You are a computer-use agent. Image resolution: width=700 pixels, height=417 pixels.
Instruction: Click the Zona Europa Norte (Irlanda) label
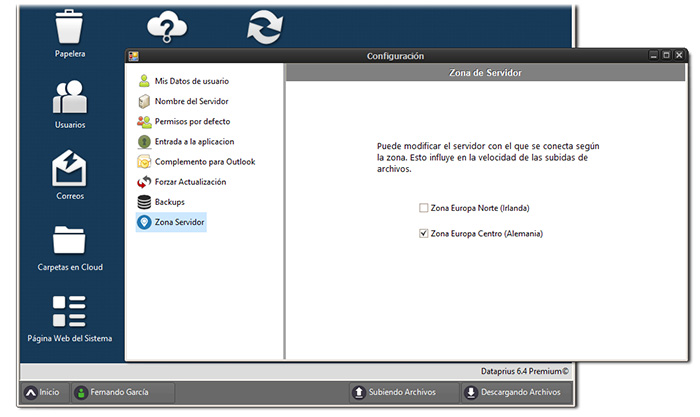point(480,208)
